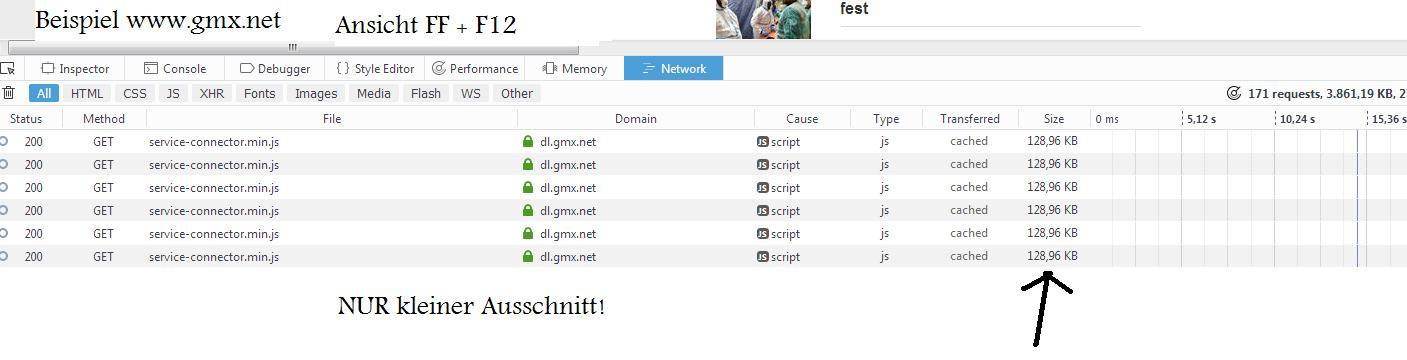The width and height of the screenshot is (1407, 360).
Task: Switch to the Console tab
Action: click(x=175, y=68)
